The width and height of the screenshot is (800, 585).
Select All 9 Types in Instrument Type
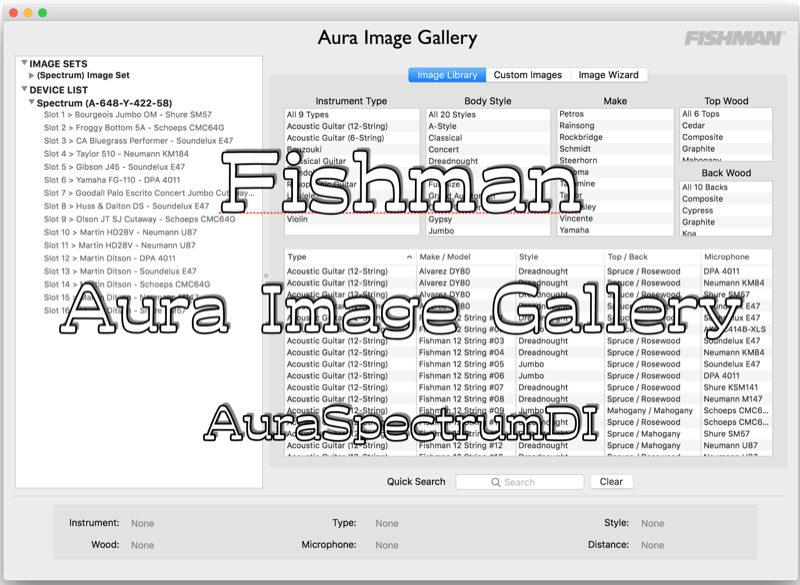pyautogui.click(x=352, y=115)
